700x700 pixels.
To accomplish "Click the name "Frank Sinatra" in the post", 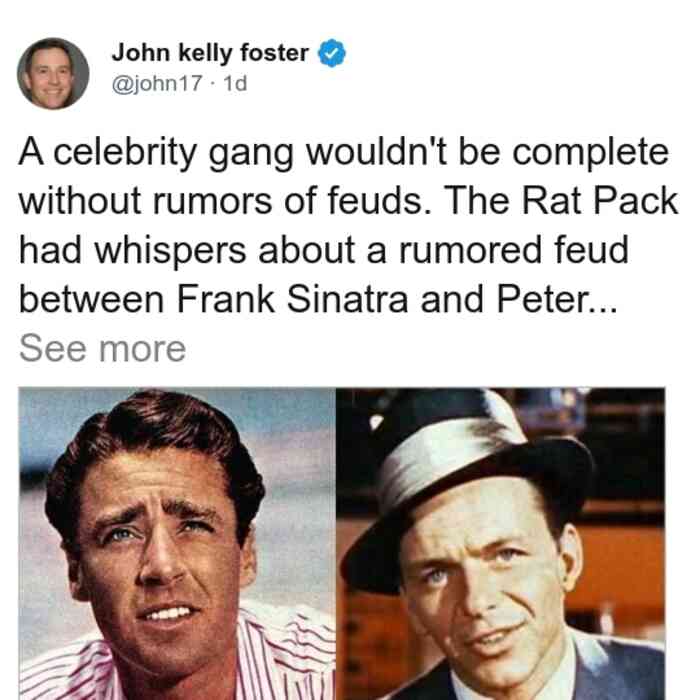I will tap(292, 299).
